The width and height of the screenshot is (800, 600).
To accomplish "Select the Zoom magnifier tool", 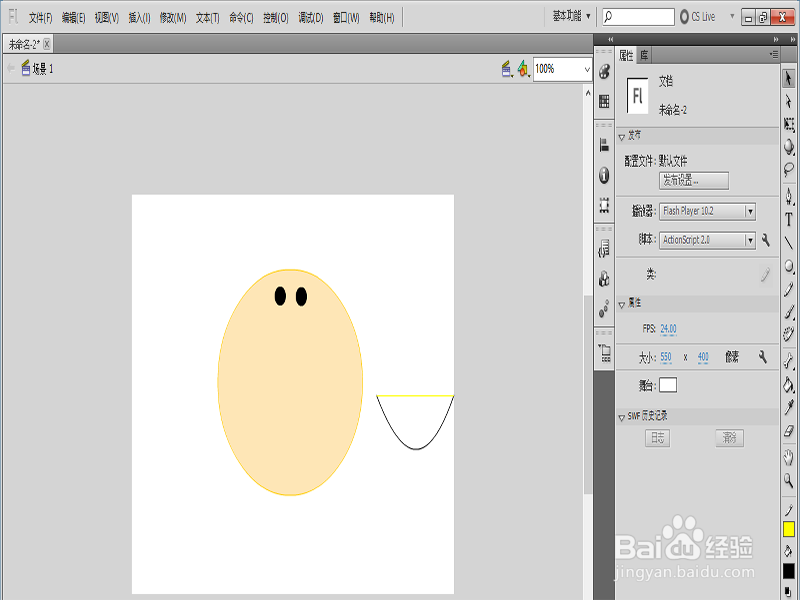I will tap(789, 481).
